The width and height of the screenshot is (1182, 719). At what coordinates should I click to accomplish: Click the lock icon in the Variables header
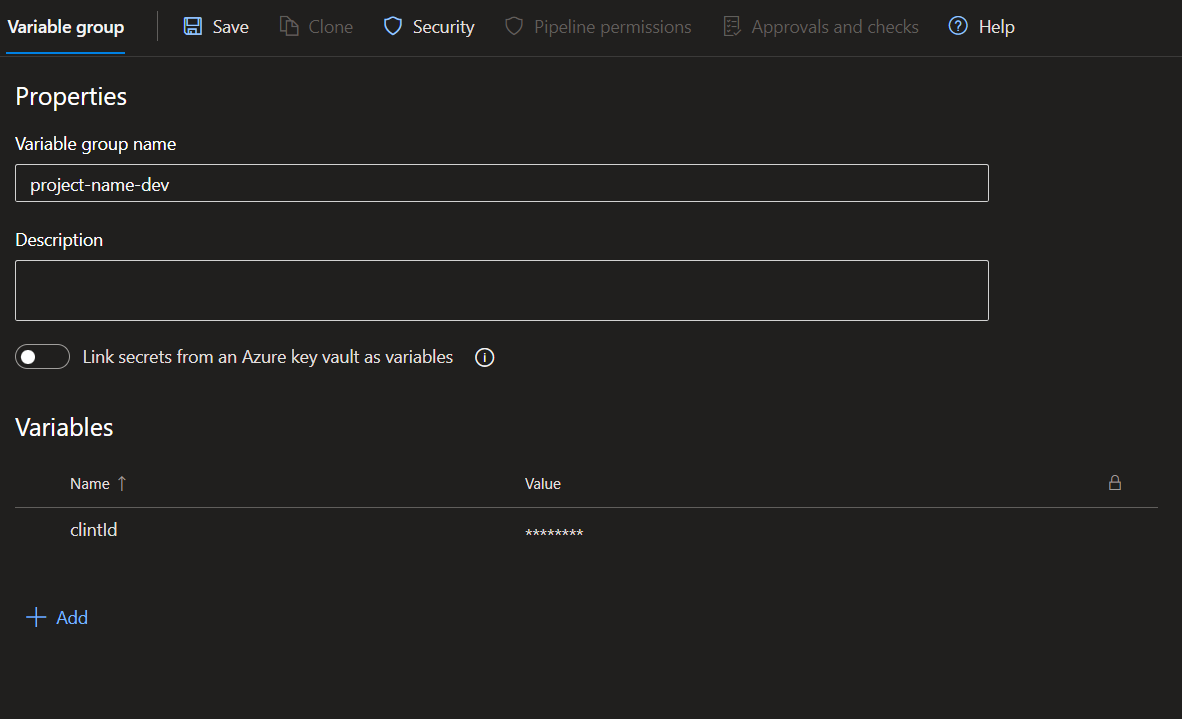(x=1115, y=483)
